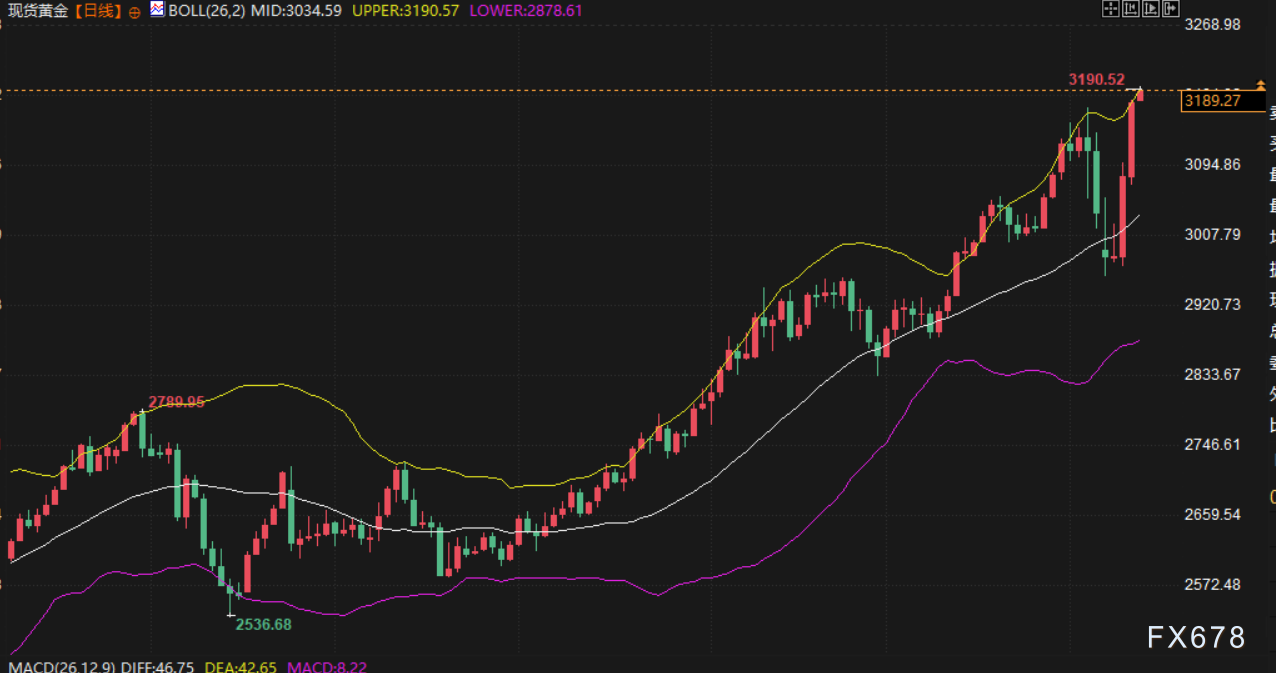Screen dimensions: 1276x673
Task: Click the orange circle-plus icon beside 日线
Action: point(135,12)
